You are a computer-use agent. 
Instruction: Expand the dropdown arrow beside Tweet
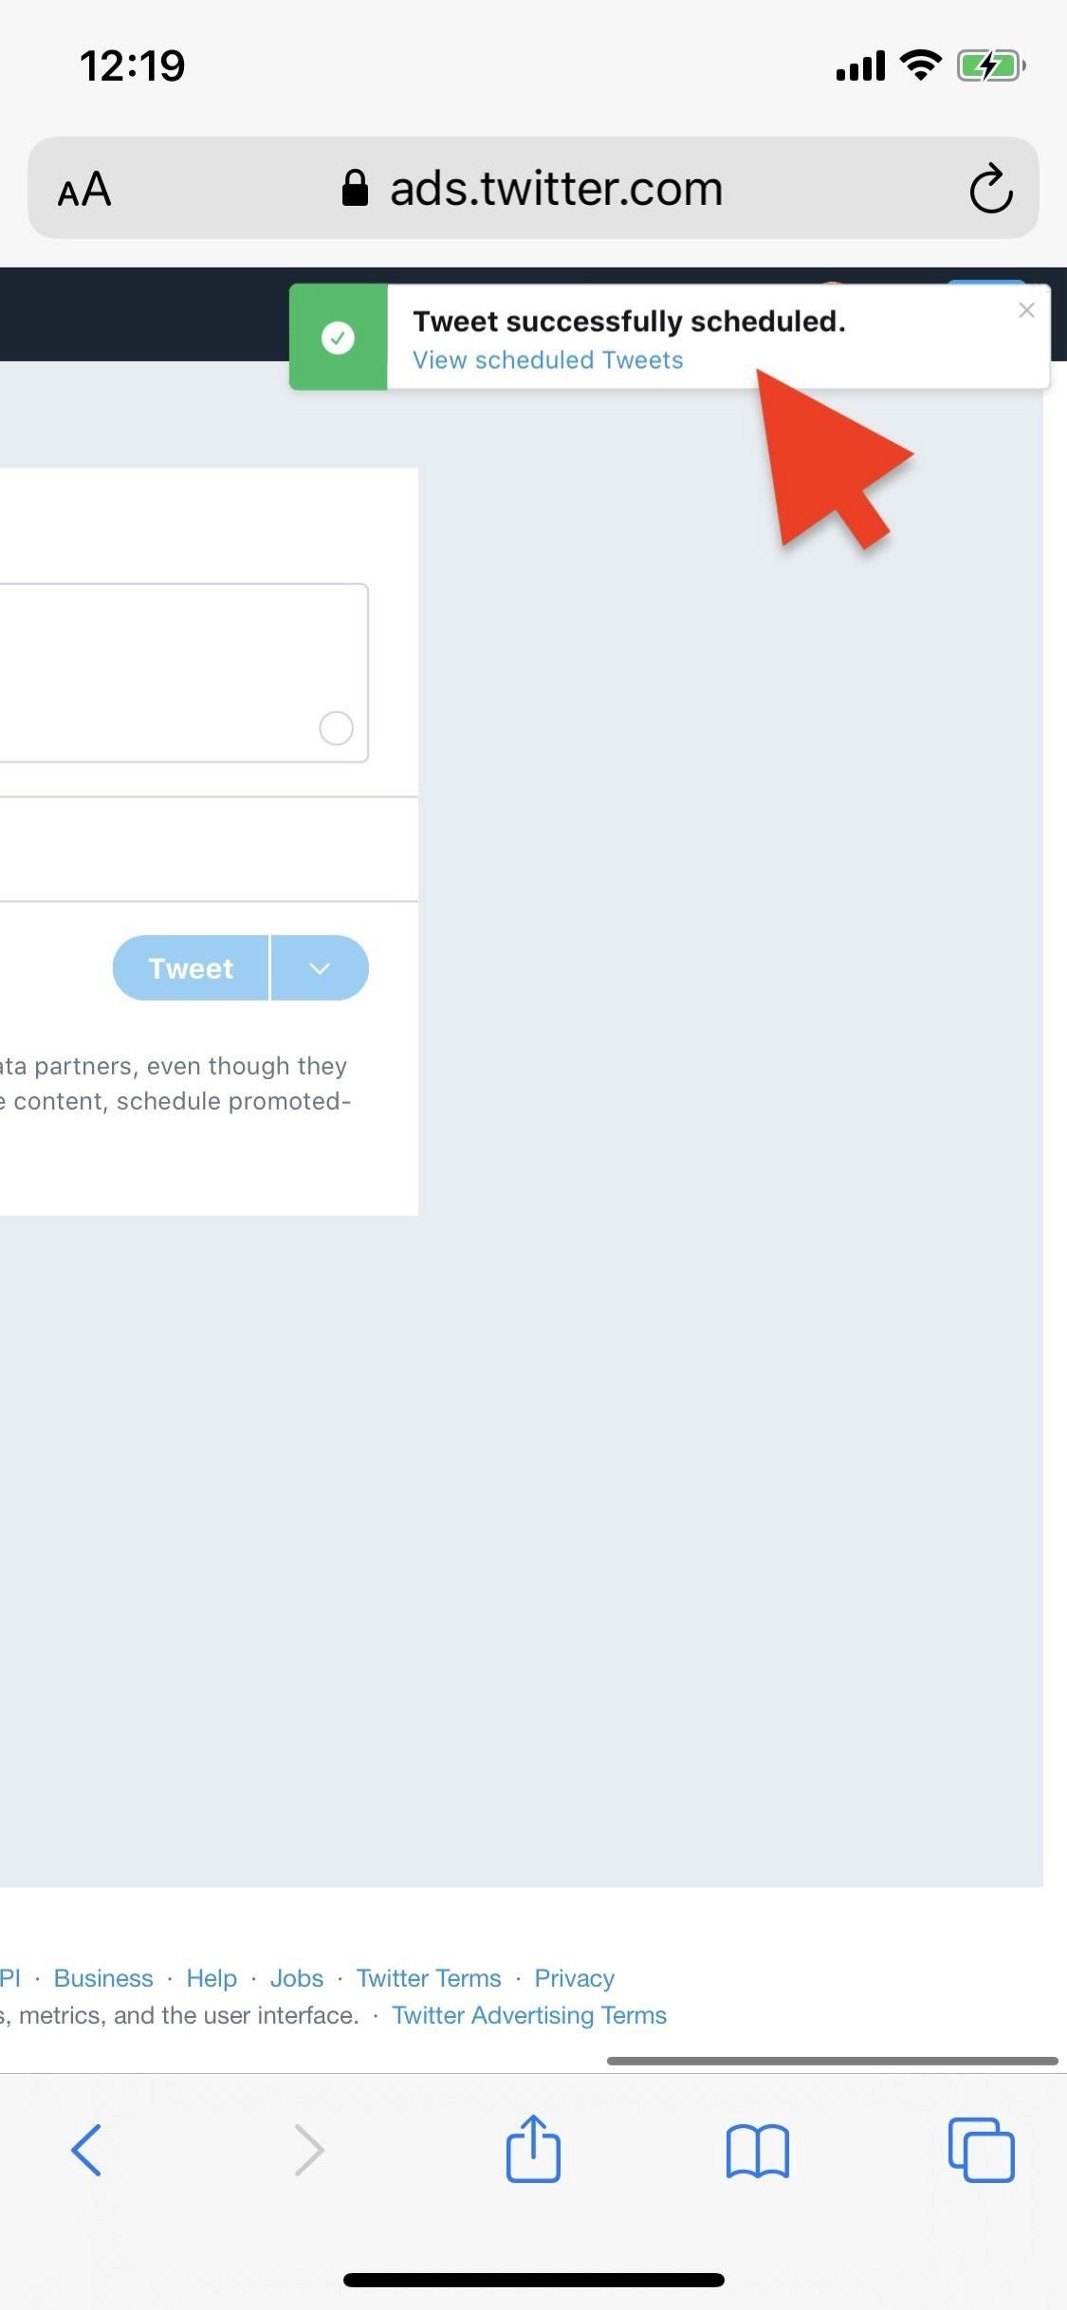coord(320,968)
